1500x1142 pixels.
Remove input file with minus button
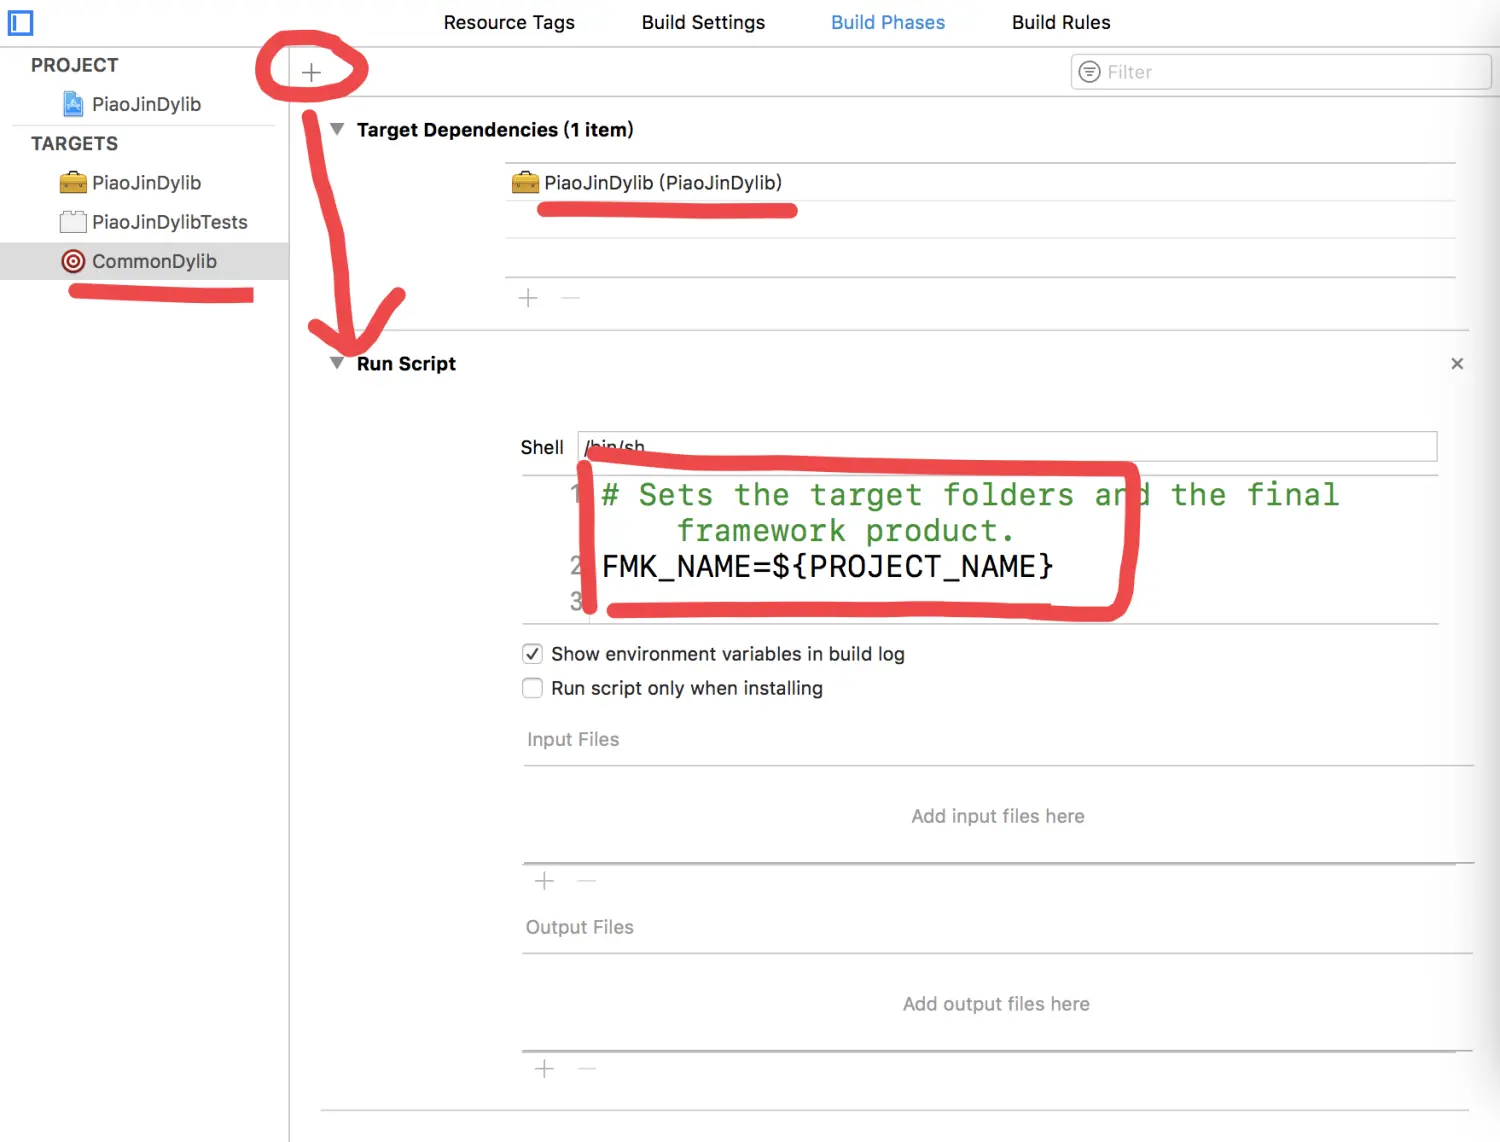tap(587, 881)
